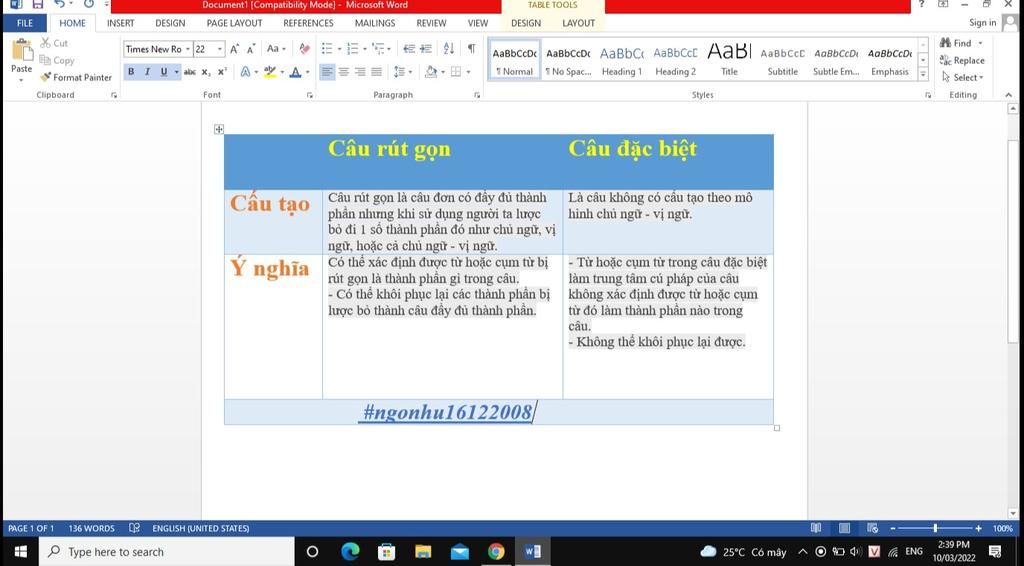Apply superscript formatting
Viewport: 1024px width, 566px height.
click(x=222, y=72)
